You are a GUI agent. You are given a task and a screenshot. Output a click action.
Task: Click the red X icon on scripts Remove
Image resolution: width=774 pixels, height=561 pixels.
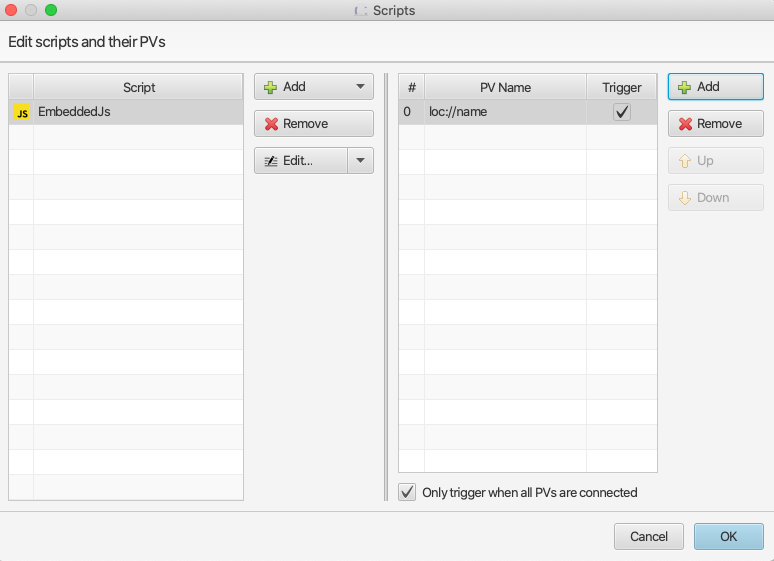(270, 124)
